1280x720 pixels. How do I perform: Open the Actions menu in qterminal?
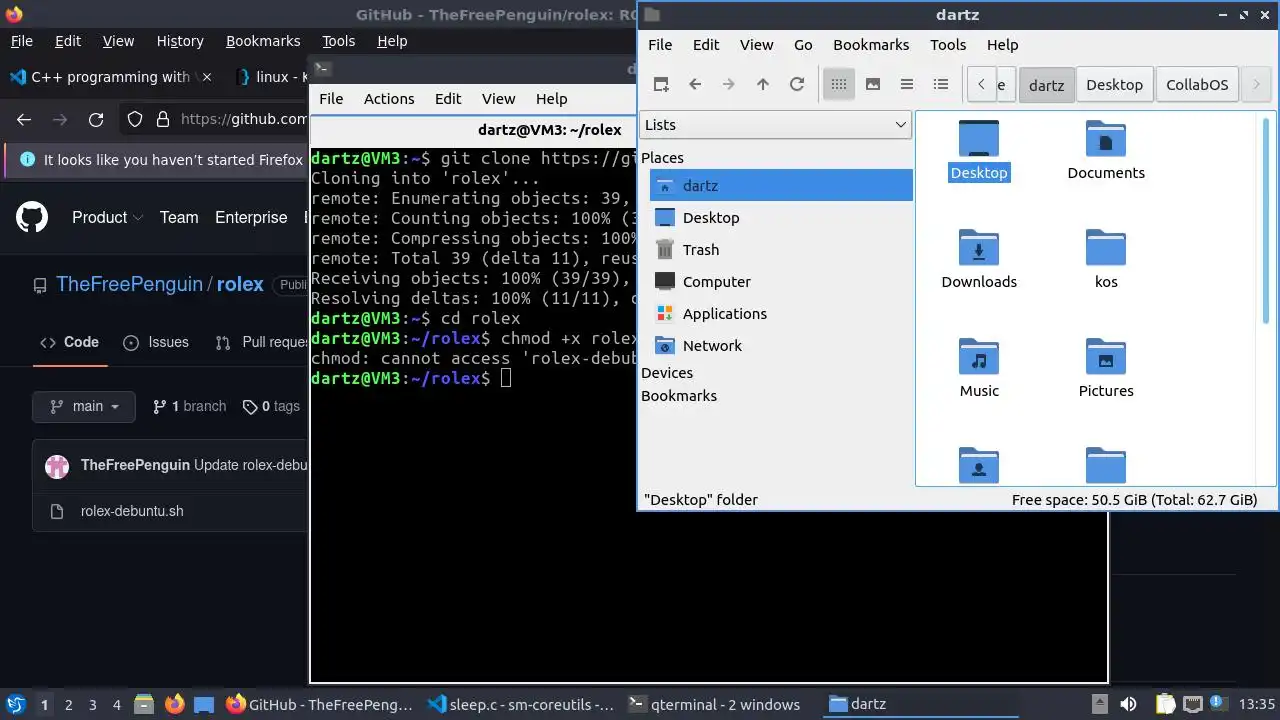tap(389, 99)
